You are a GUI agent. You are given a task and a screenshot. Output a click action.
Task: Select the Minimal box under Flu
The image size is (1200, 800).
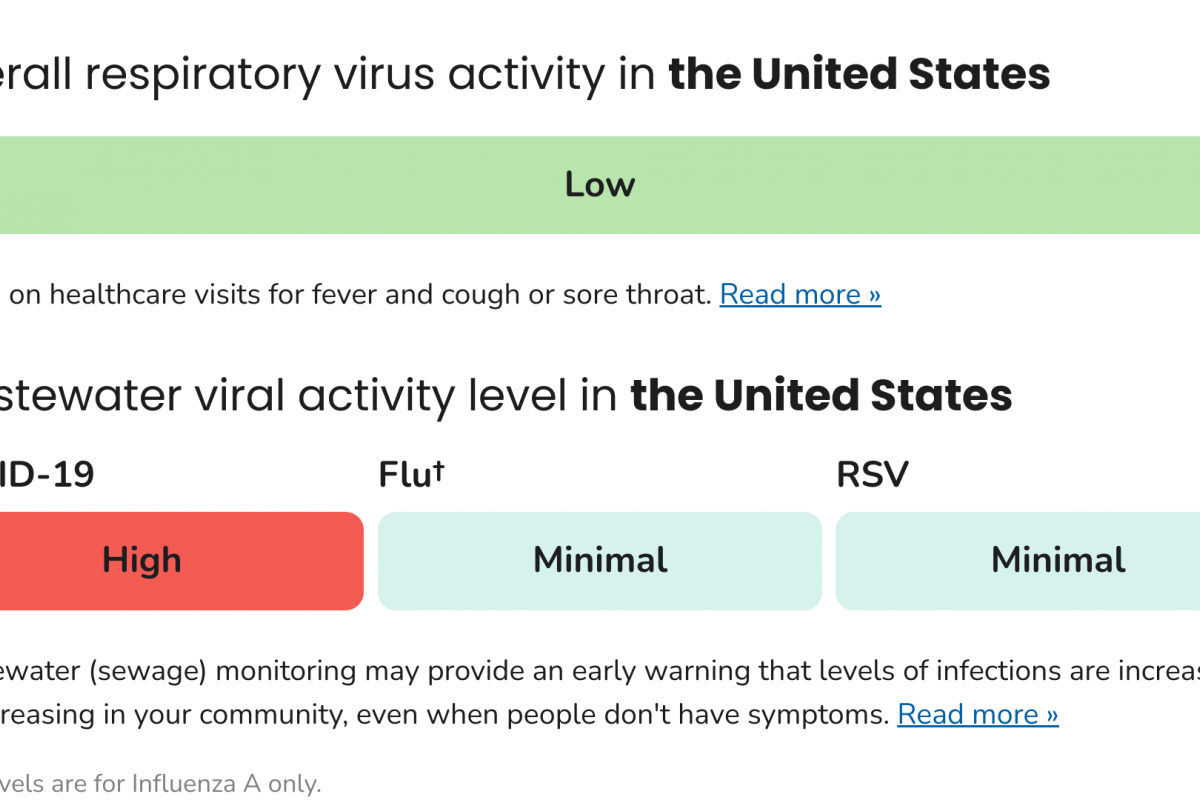pos(599,560)
